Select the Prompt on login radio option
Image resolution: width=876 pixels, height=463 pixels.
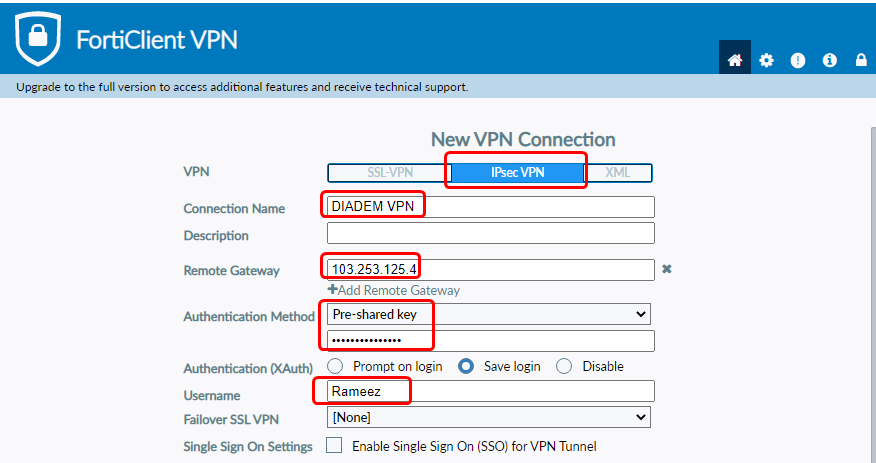[x=336, y=366]
